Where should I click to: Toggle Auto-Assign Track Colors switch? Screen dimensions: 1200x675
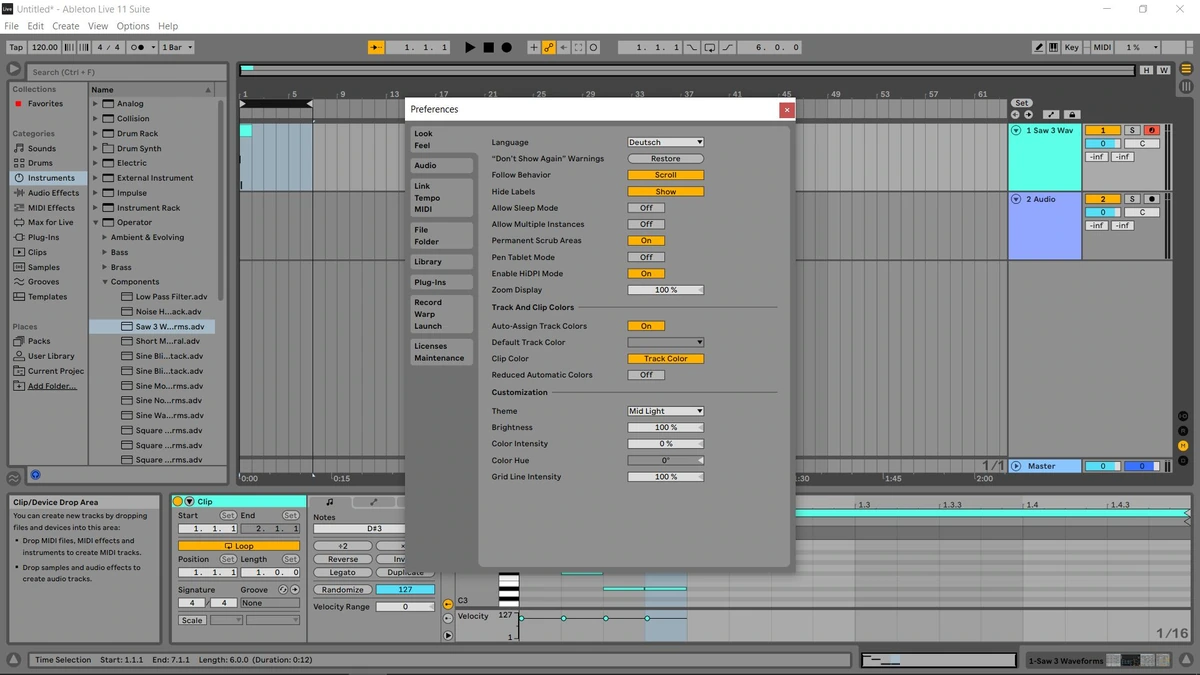click(x=646, y=326)
